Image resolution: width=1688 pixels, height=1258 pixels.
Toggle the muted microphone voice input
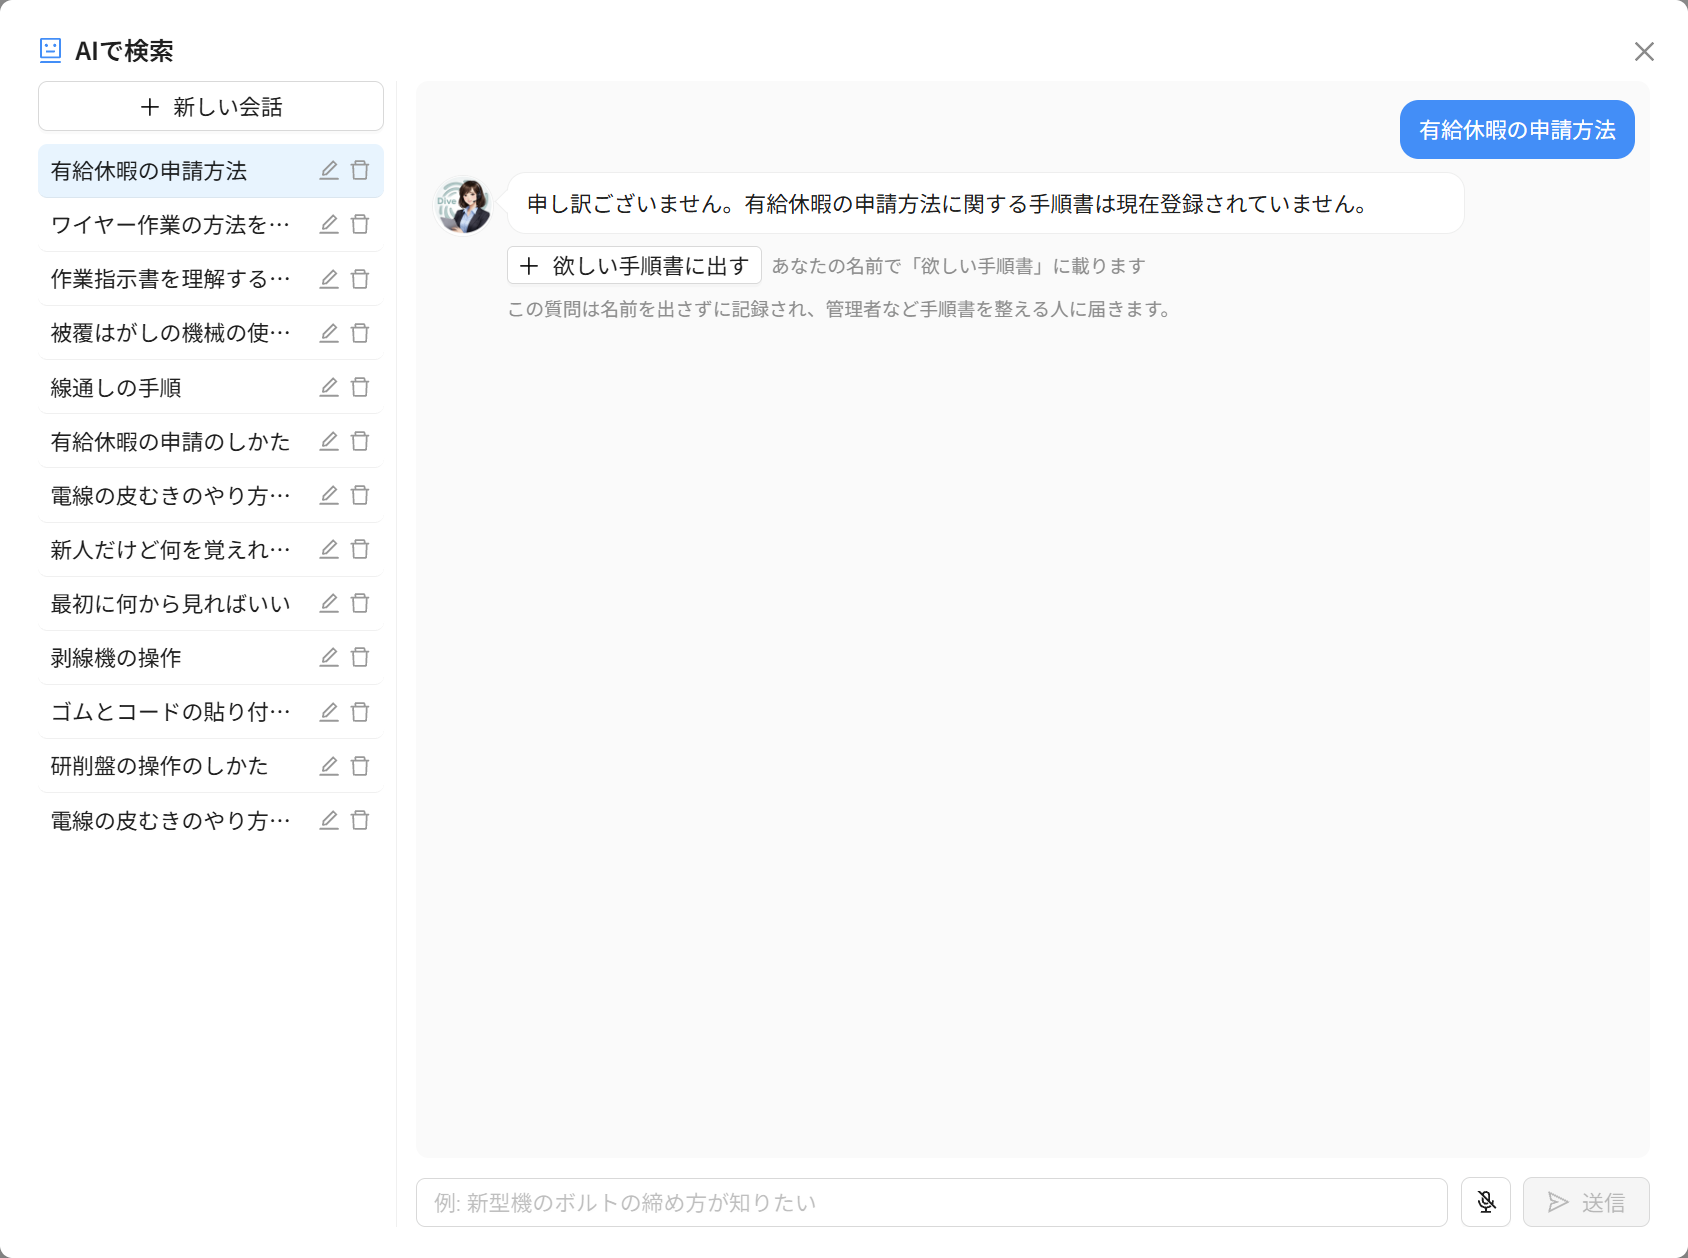[x=1486, y=1202]
